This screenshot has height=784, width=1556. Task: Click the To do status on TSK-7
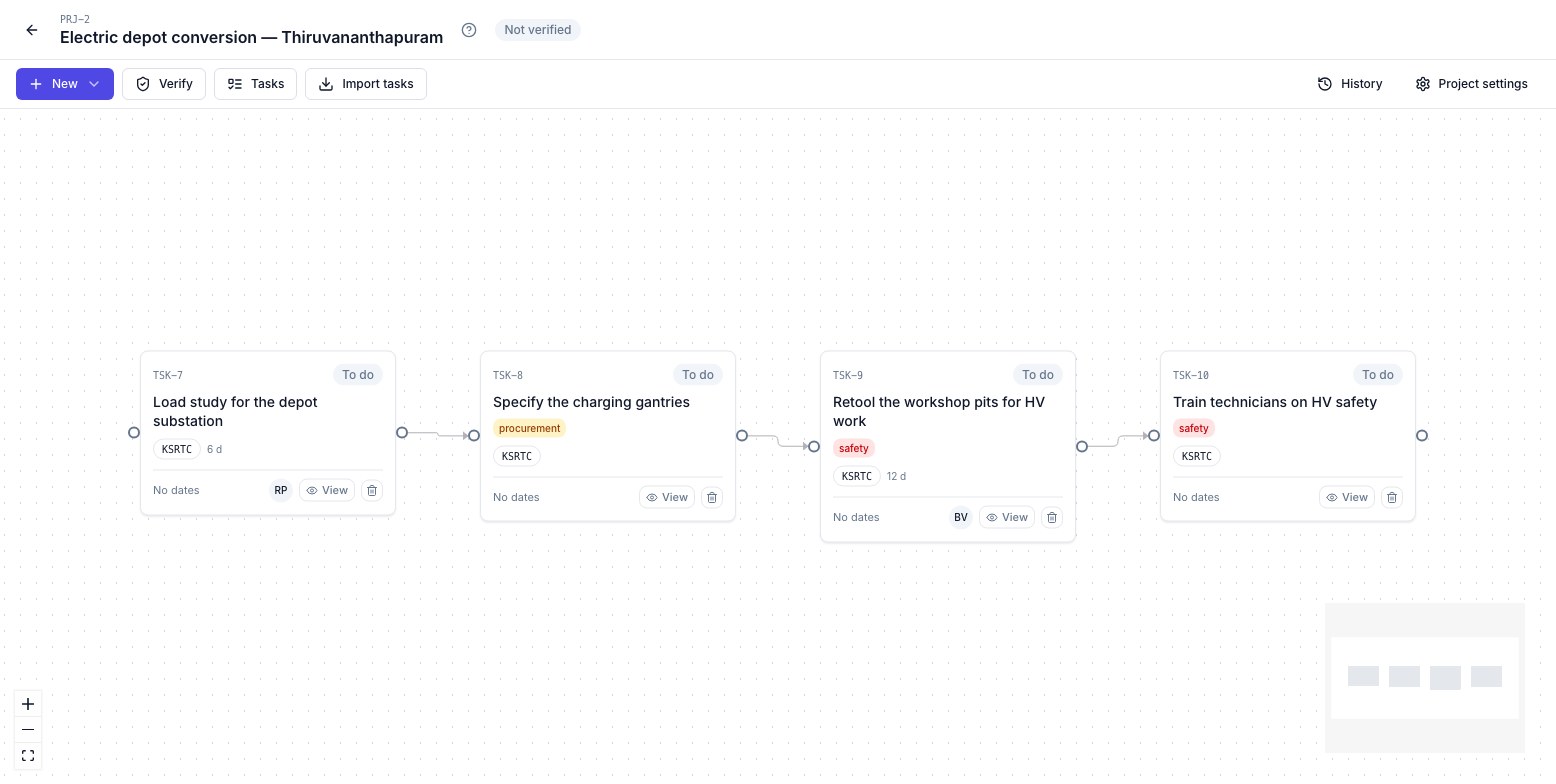pyautogui.click(x=358, y=375)
